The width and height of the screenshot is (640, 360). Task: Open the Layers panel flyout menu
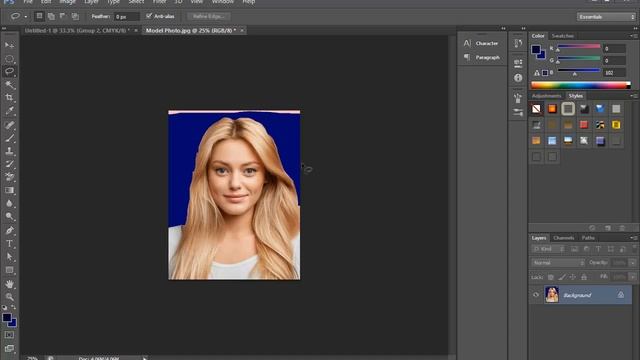(634, 238)
